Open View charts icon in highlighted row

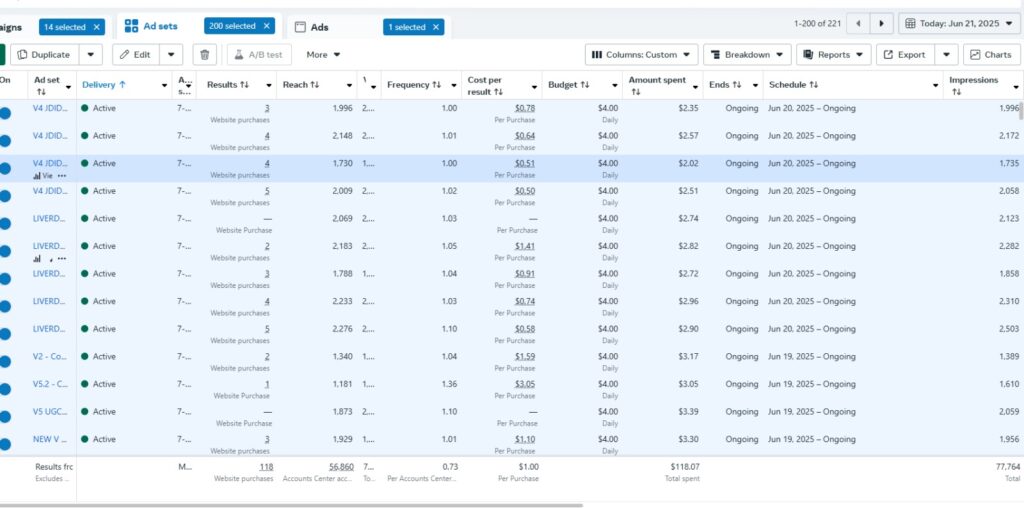pos(37,176)
